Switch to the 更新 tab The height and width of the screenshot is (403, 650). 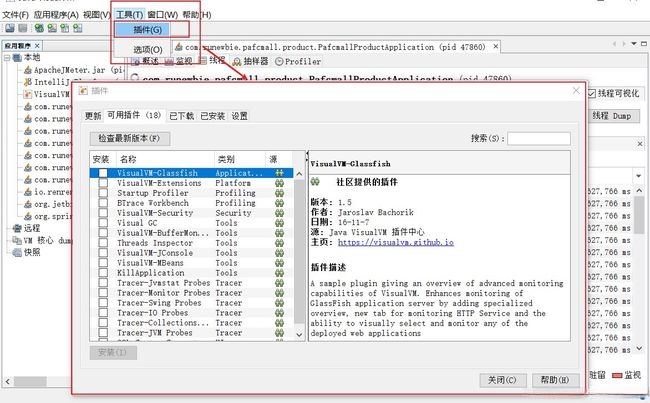[x=93, y=116]
